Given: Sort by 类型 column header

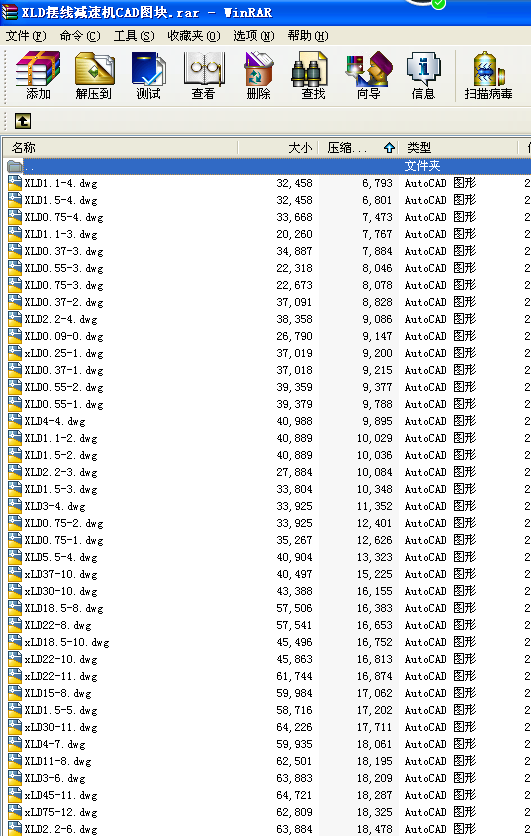Looking at the screenshot, I should point(458,148).
